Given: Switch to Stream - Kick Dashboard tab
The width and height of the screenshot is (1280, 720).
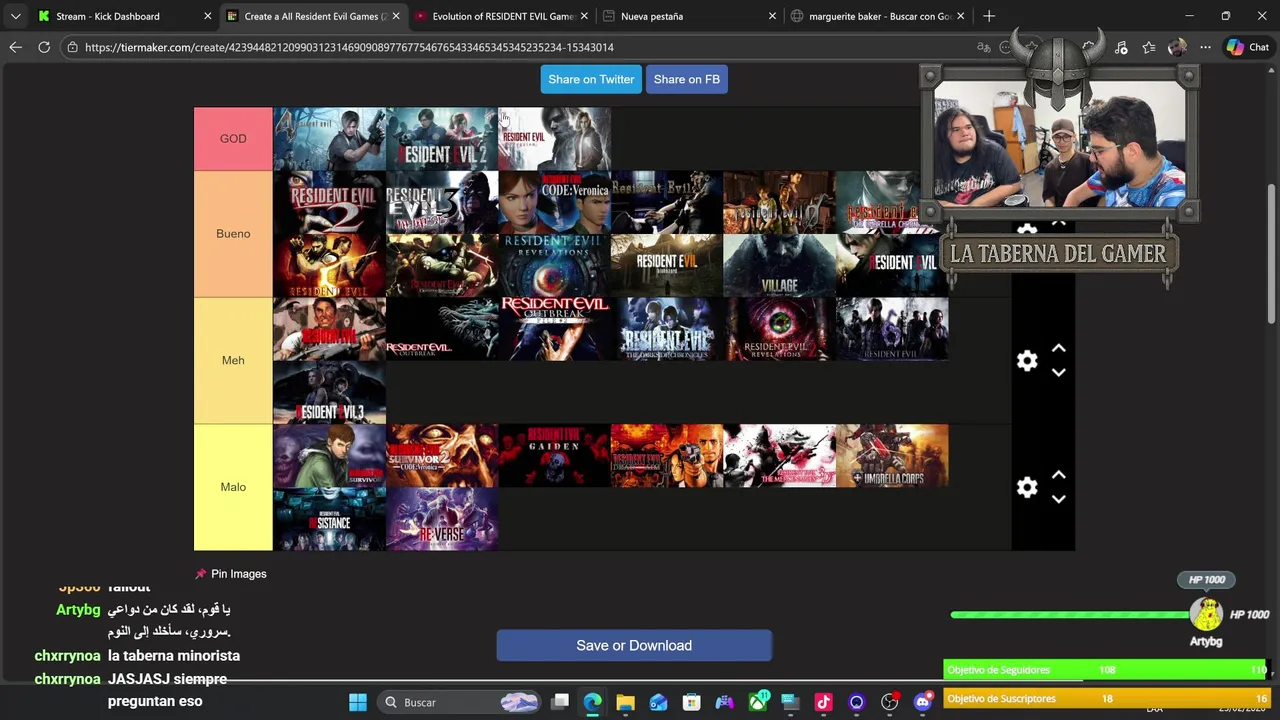Looking at the screenshot, I should (x=123, y=16).
